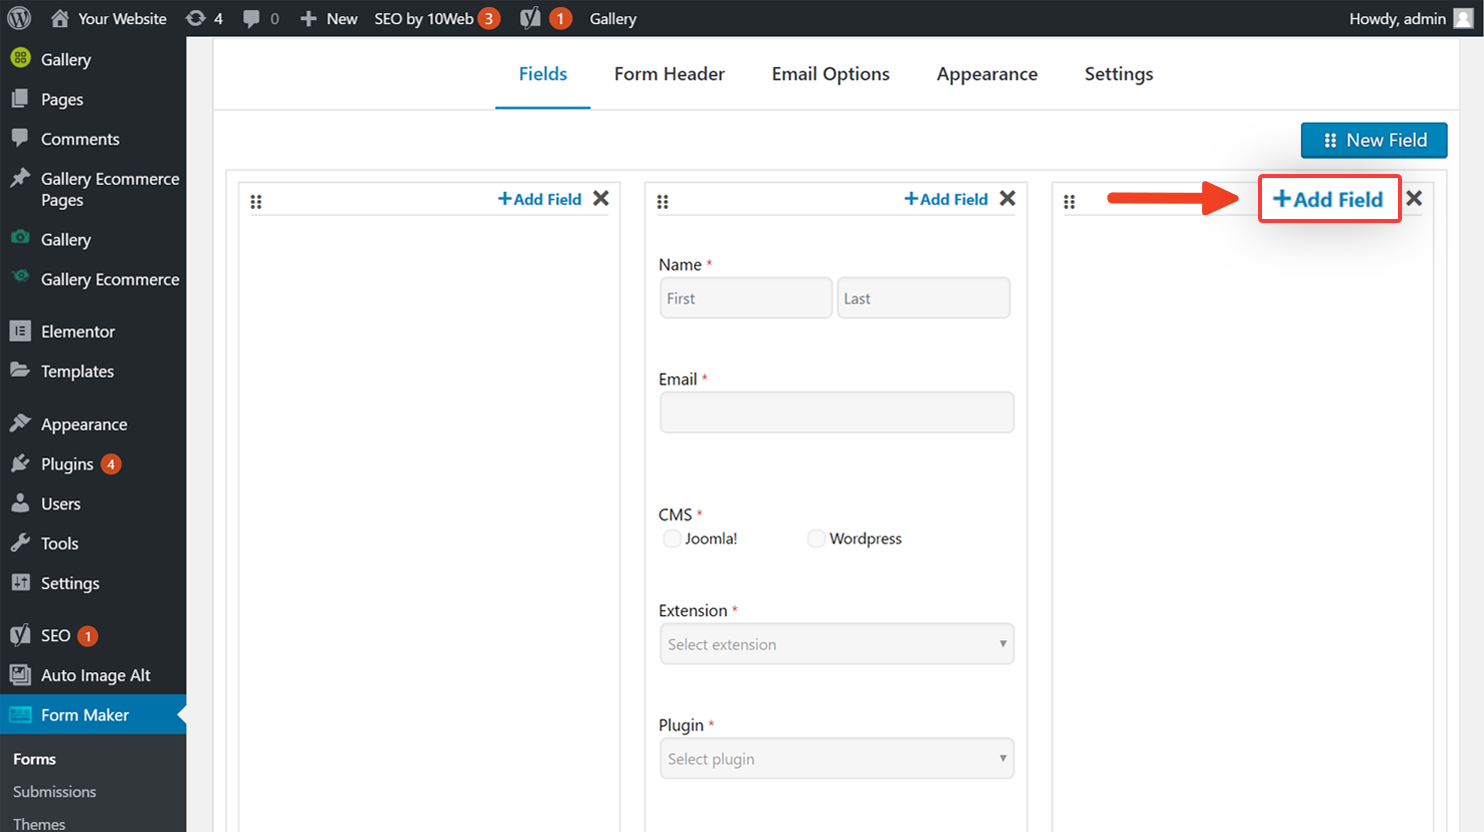Click the Tools wrench icon
This screenshot has width=1484, height=832.
[20, 543]
